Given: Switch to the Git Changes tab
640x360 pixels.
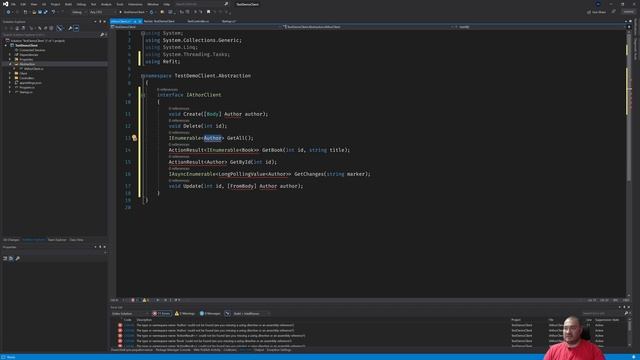Looking at the screenshot, I should 11,240.
